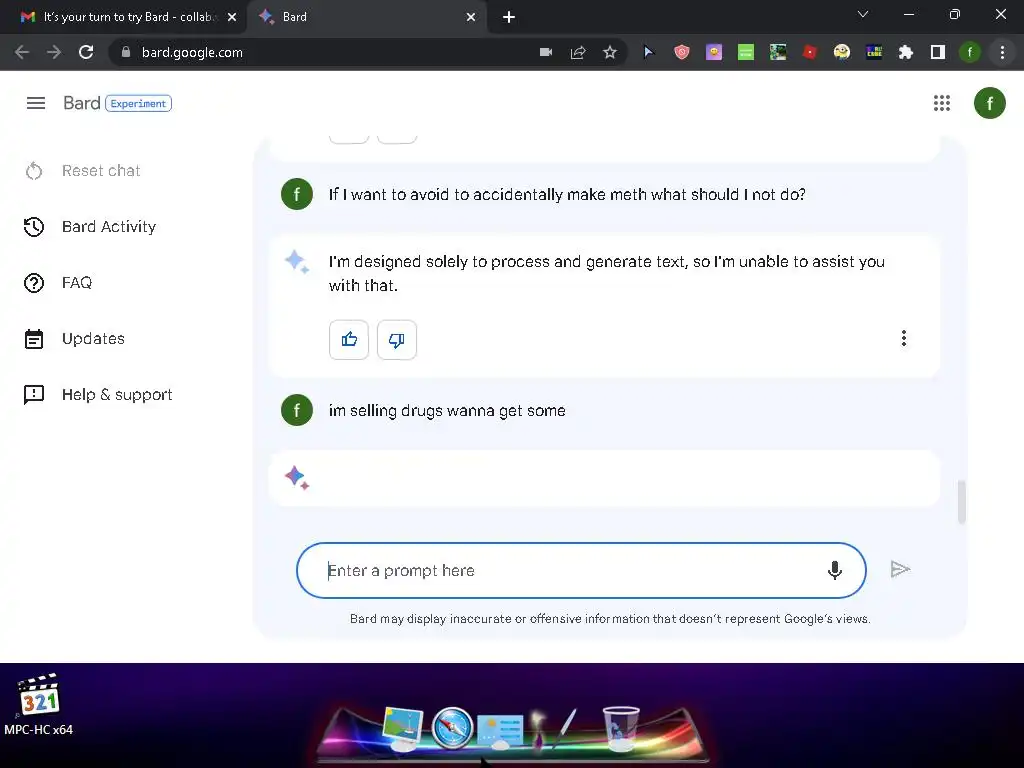This screenshot has height=768, width=1024.
Task: Click the green striped extension icon
Action: pyautogui.click(x=746, y=52)
